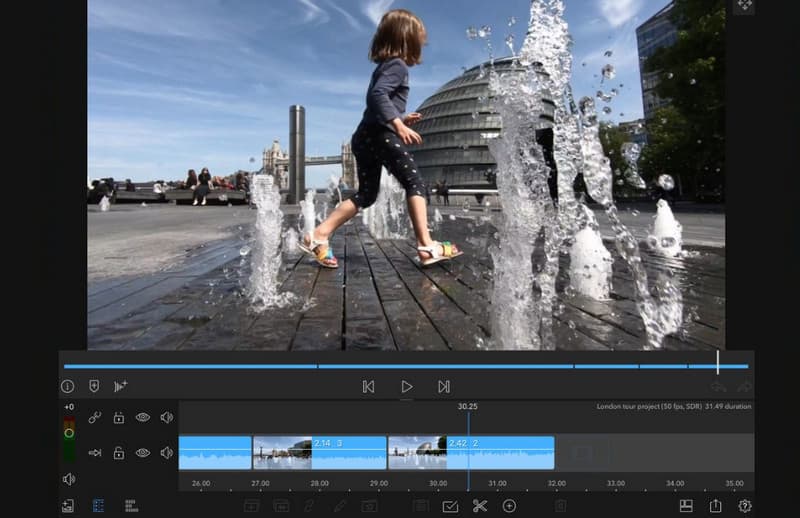Mute the main track speaker icon

[166, 453]
